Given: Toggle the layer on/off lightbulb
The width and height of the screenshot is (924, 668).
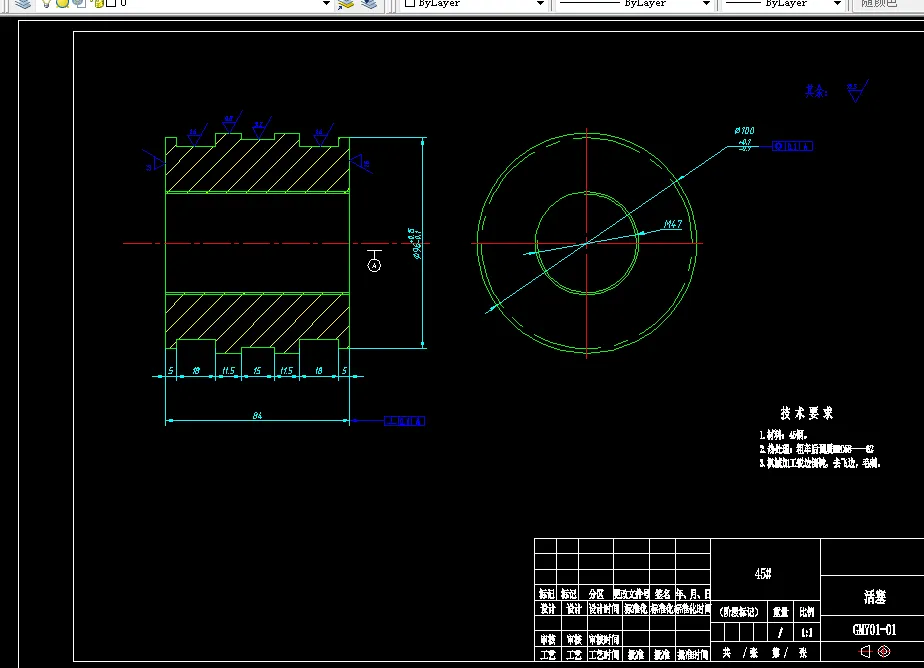Looking at the screenshot, I should (x=47, y=4).
